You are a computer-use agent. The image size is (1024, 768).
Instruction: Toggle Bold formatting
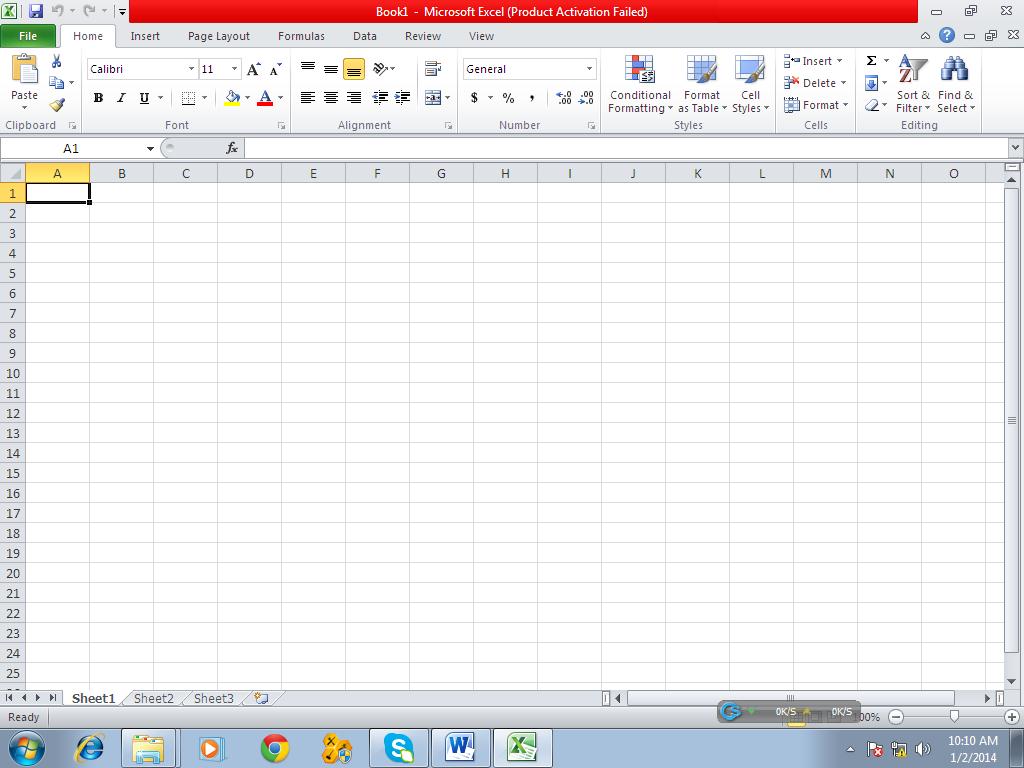(x=98, y=98)
